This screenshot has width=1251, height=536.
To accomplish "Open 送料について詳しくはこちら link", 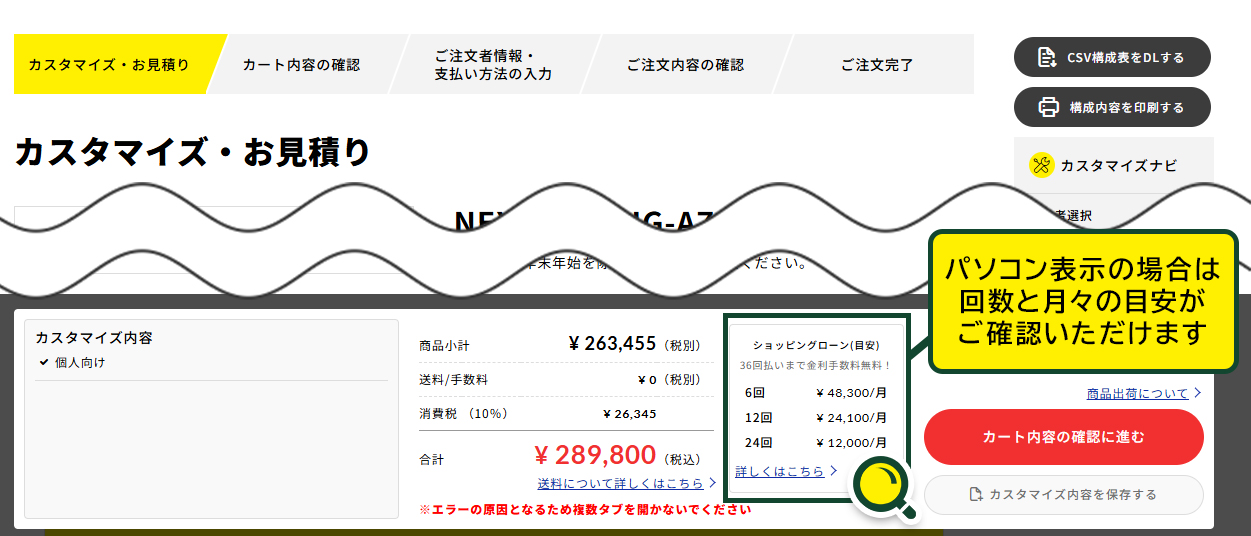I will 620,483.
